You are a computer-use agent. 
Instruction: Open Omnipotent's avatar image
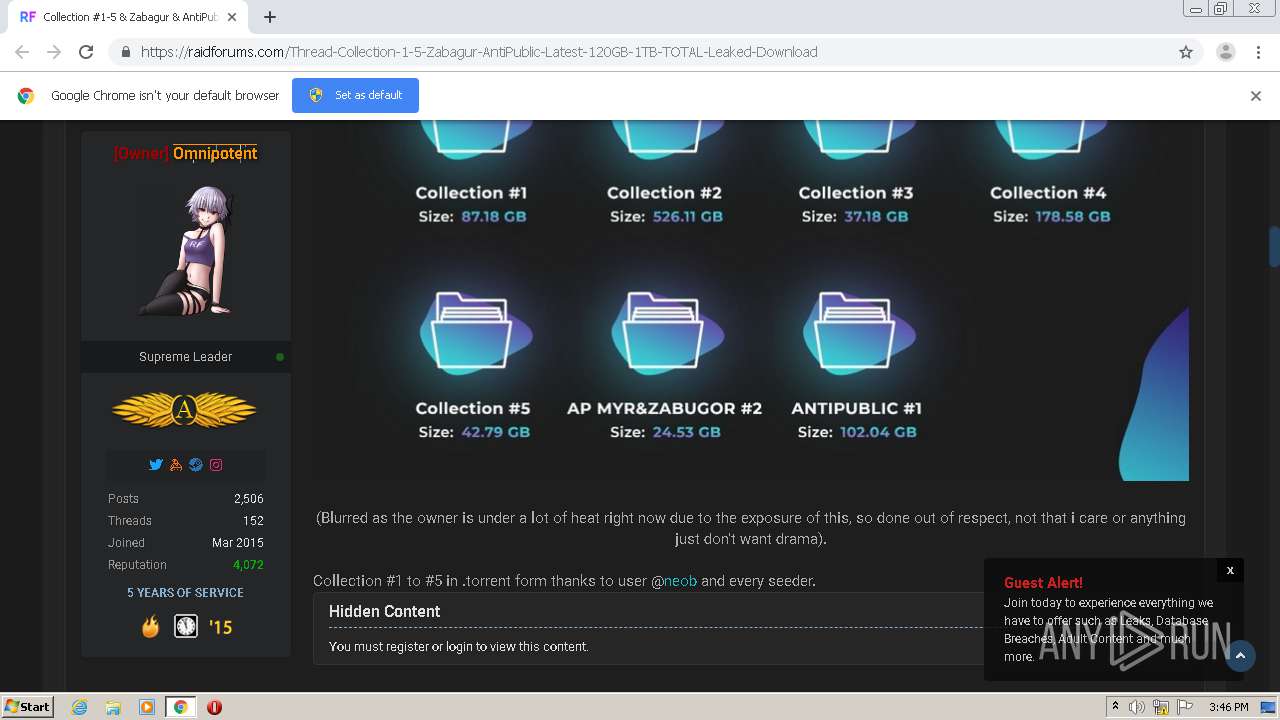pos(185,251)
